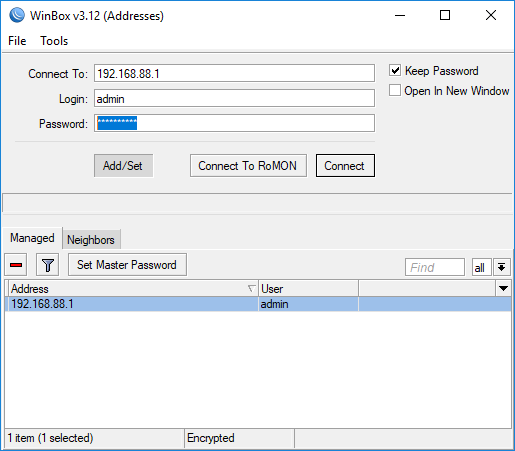Close the WinBox window
The width and height of the screenshot is (515, 451).
point(491,15)
